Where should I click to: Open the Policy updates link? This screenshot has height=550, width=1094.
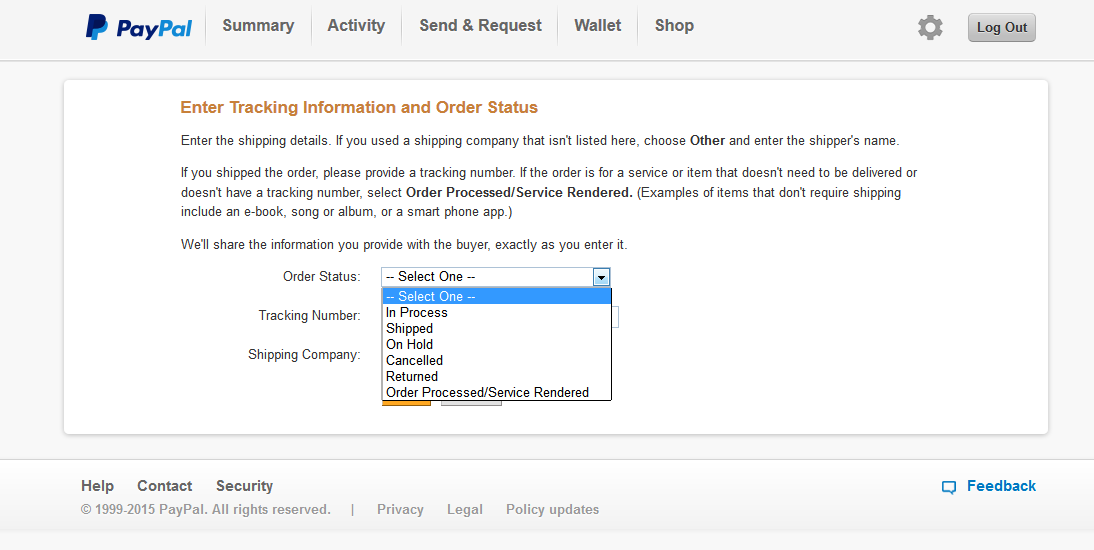point(552,510)
